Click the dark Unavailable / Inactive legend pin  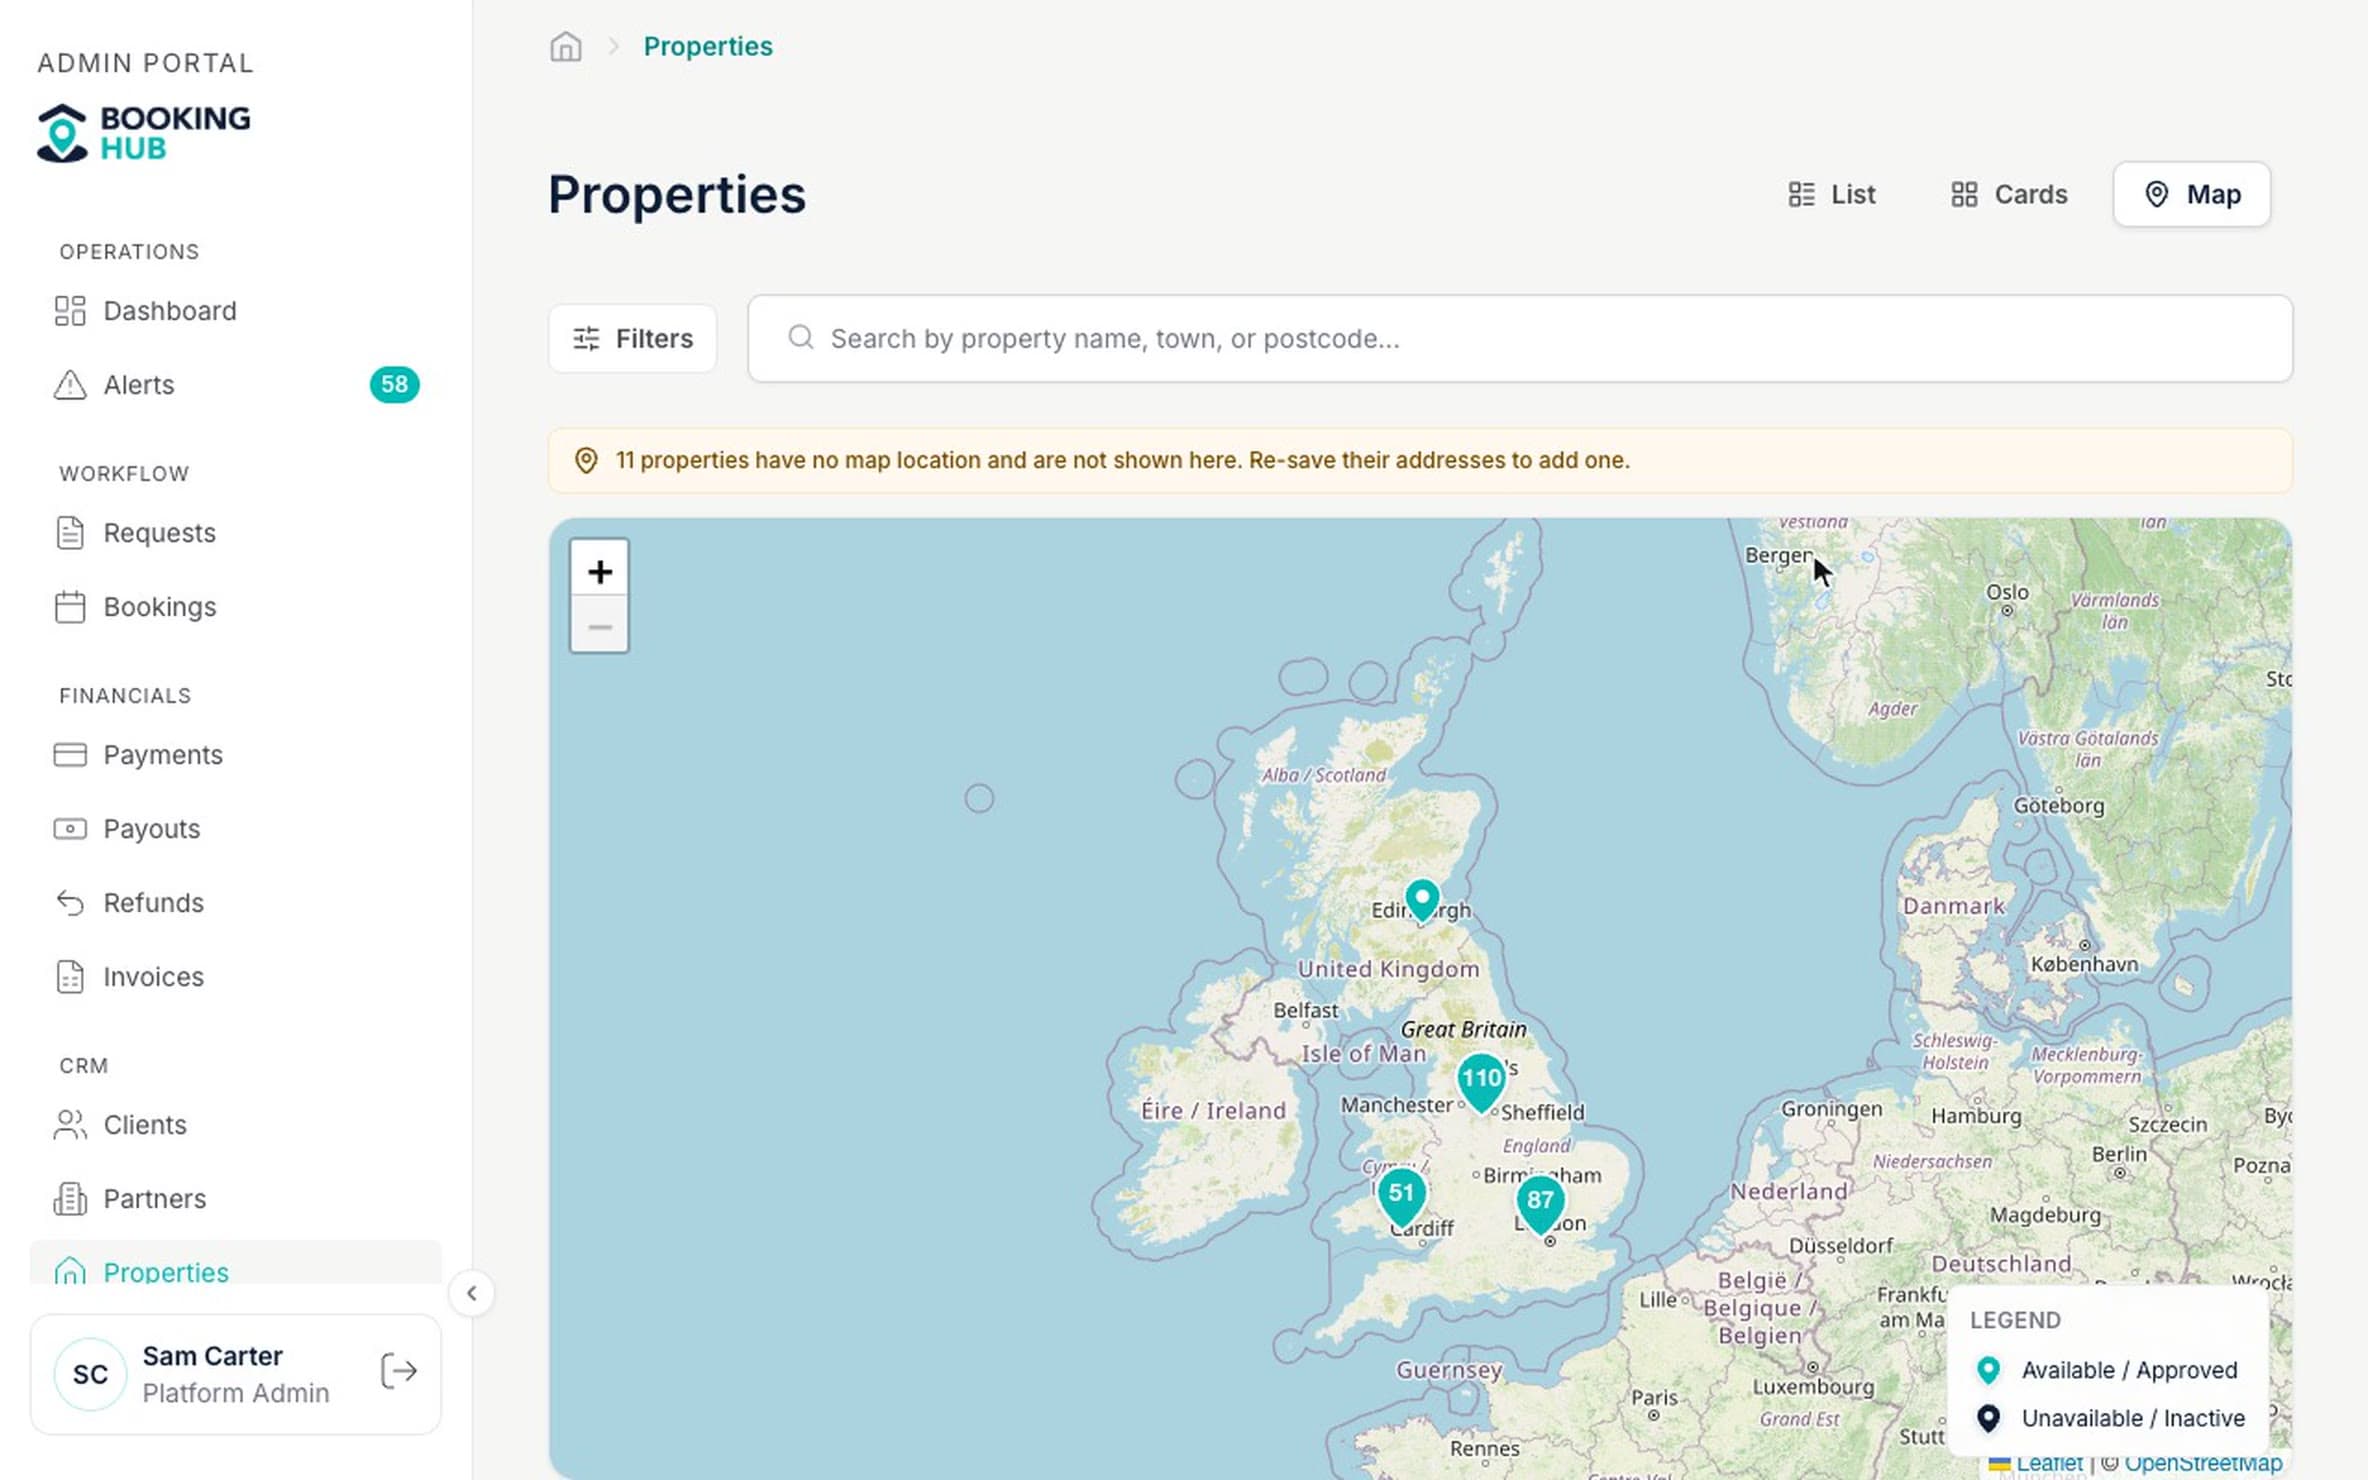click(x=1988, y=1418)
